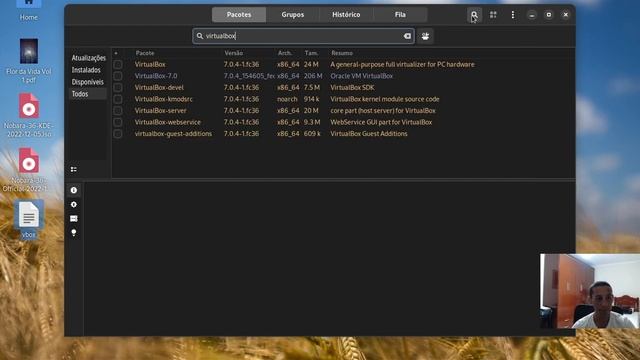Click 'VirtualBox Guest Additions' summary text

[x=369, y=134]
